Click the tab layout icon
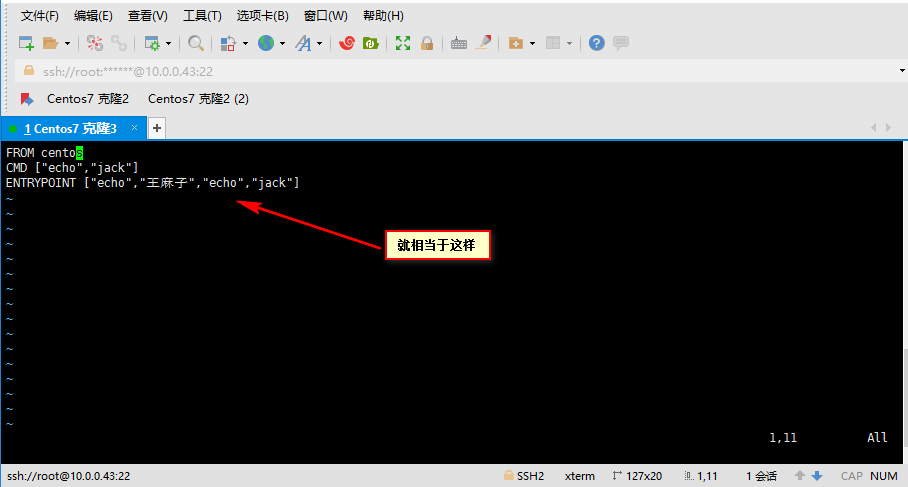This screenshot has width=908, height=487. tap(553, 43)
